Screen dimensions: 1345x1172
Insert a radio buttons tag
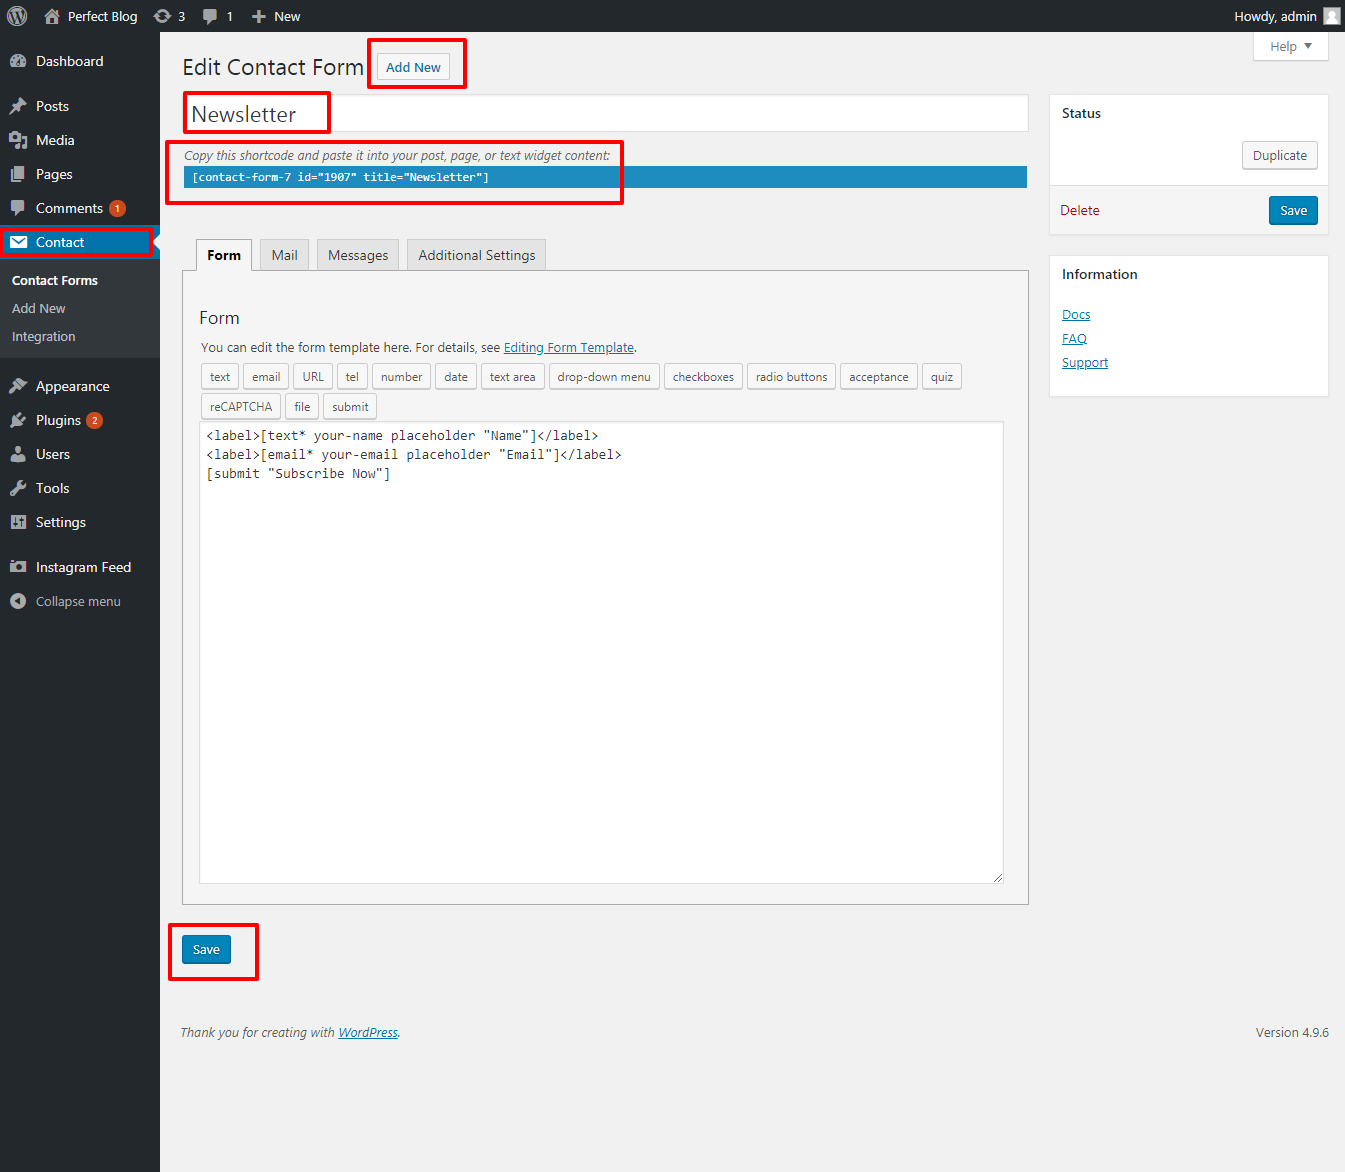click(x=791, y=377)
